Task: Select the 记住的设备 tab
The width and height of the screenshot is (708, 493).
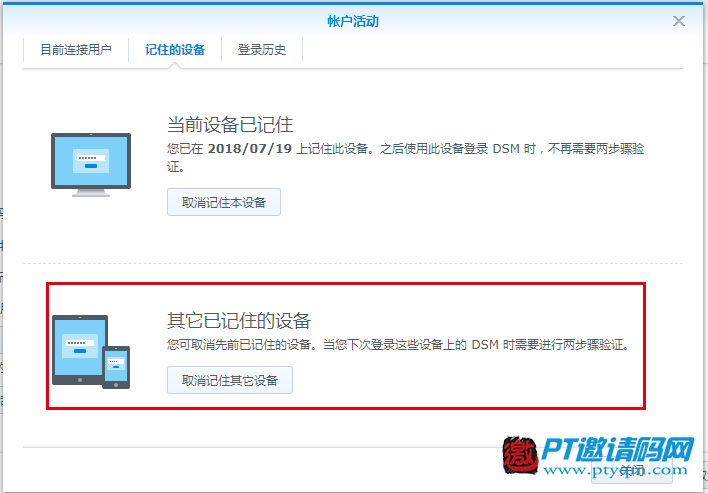Action: [x=175, y=50]
